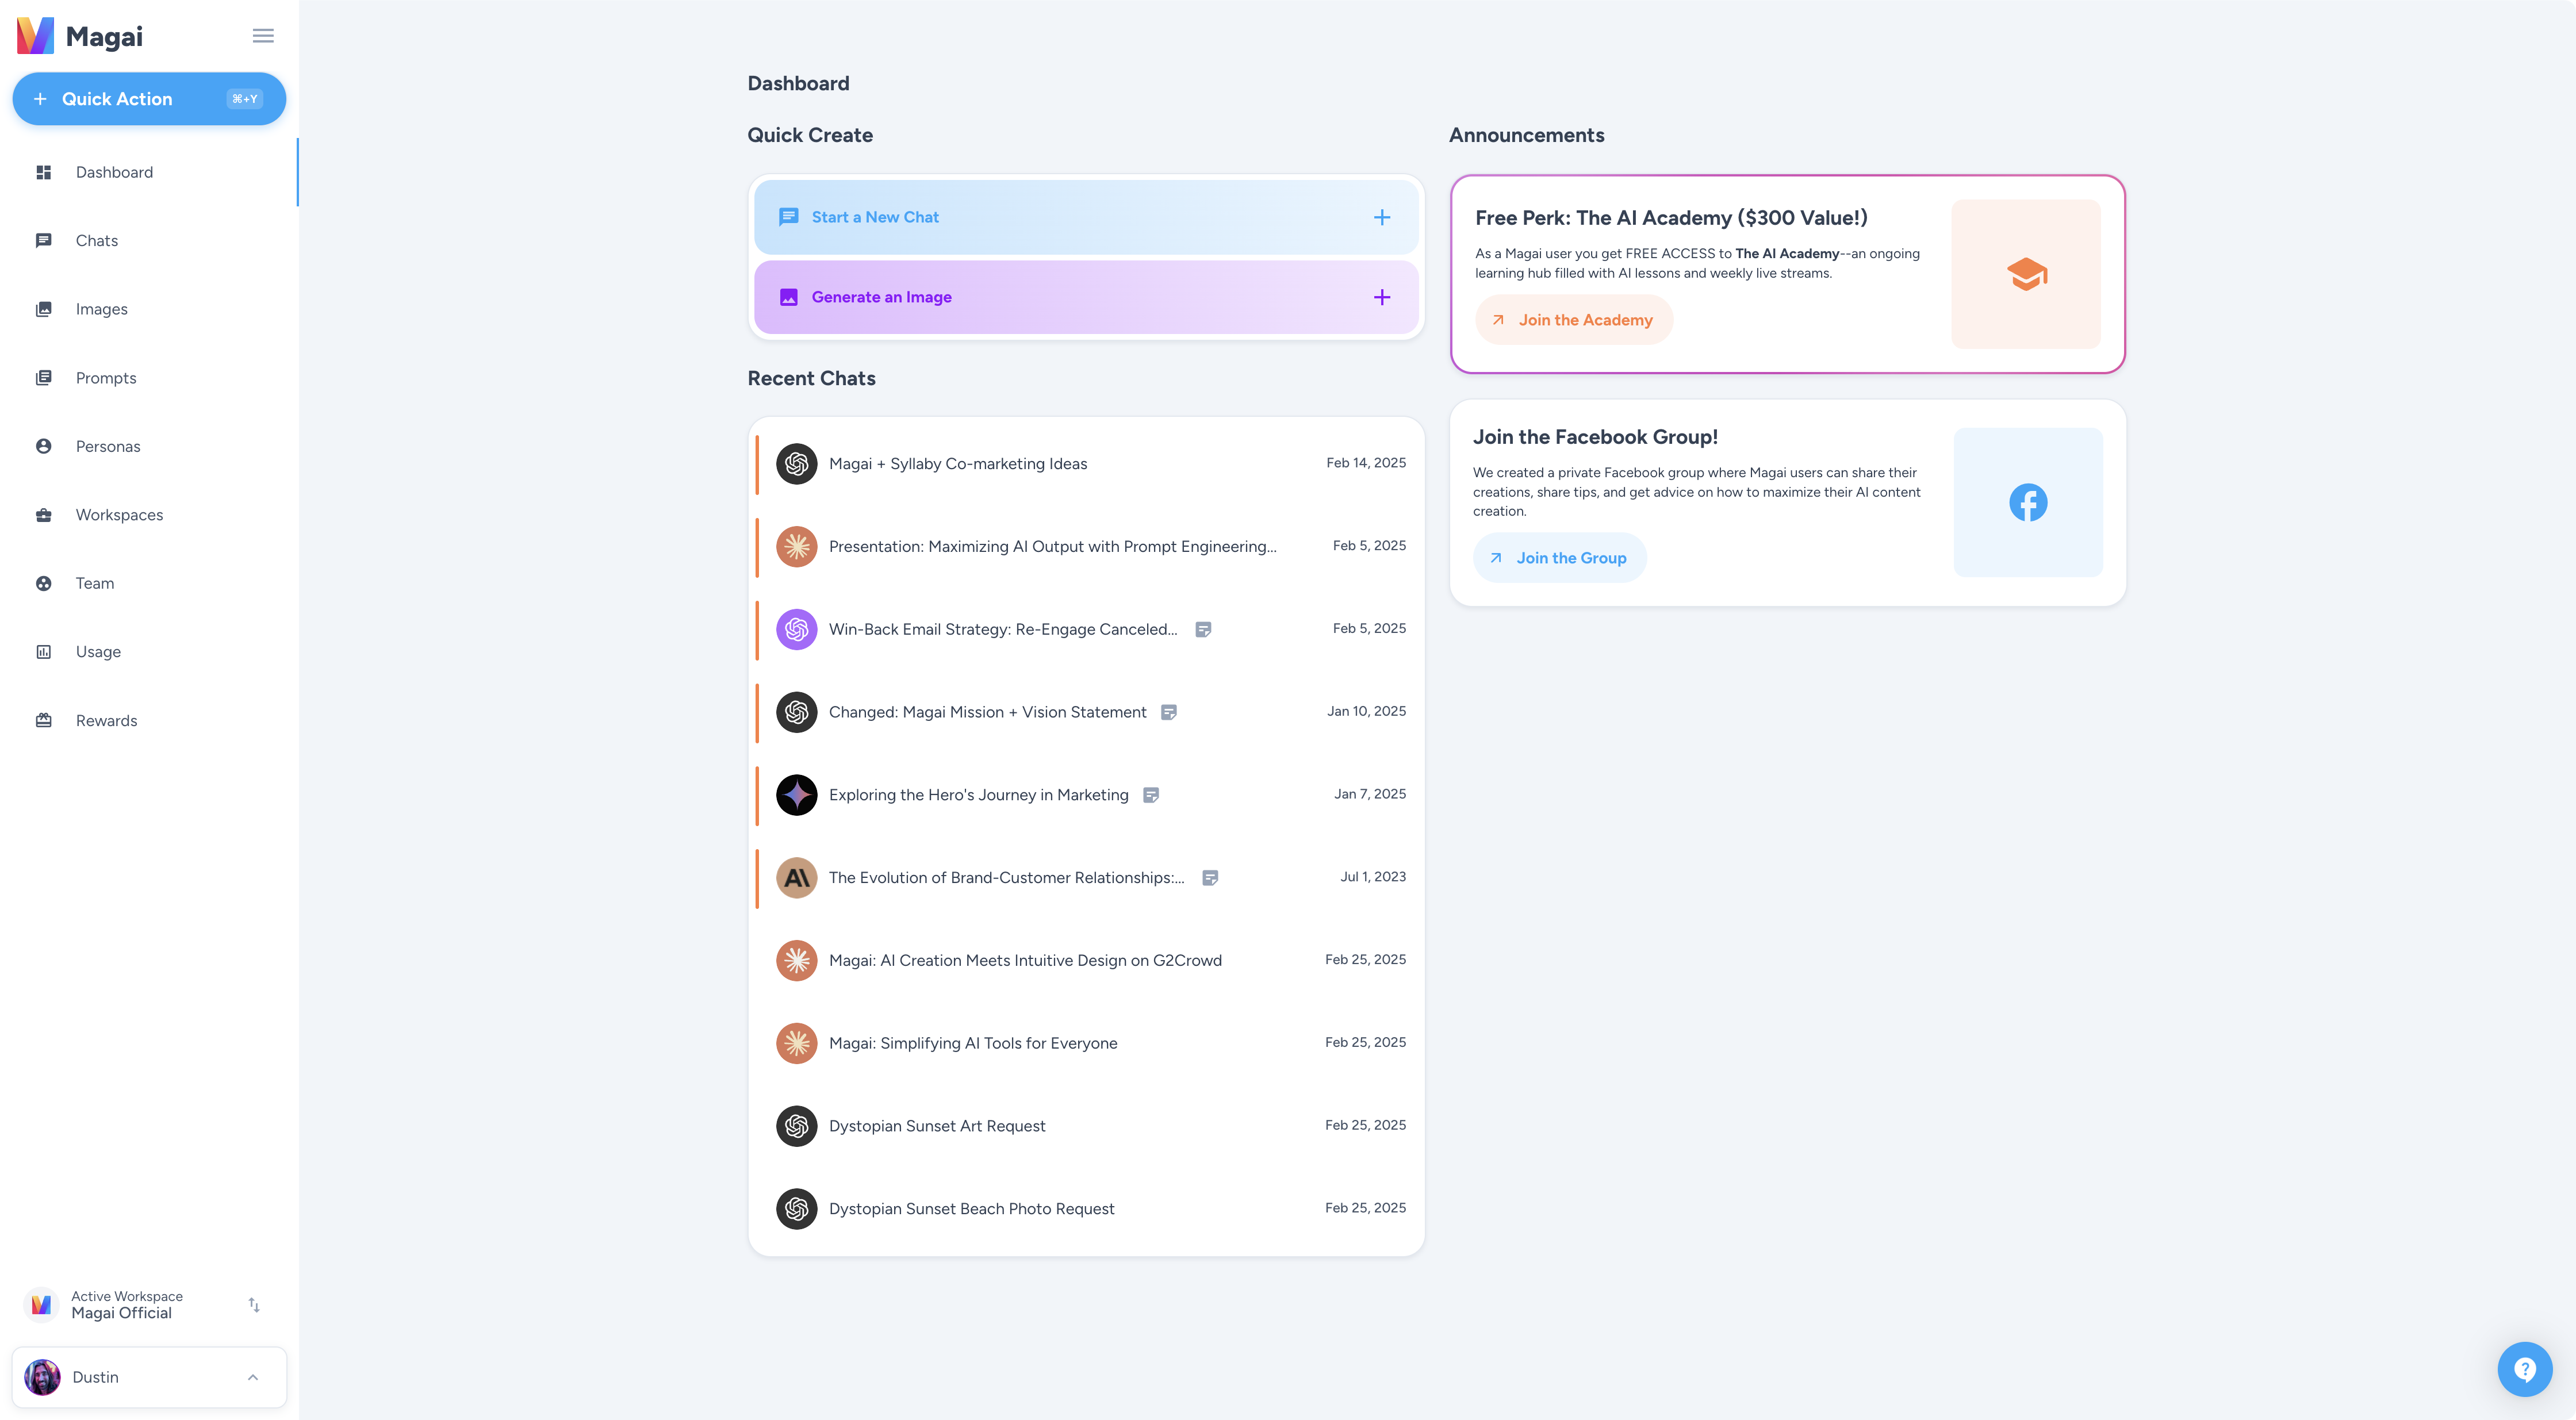Open the Personas sidebar item
Image resolution: width=2576 pixels, height=1420 pixels.
coord(108,447)
